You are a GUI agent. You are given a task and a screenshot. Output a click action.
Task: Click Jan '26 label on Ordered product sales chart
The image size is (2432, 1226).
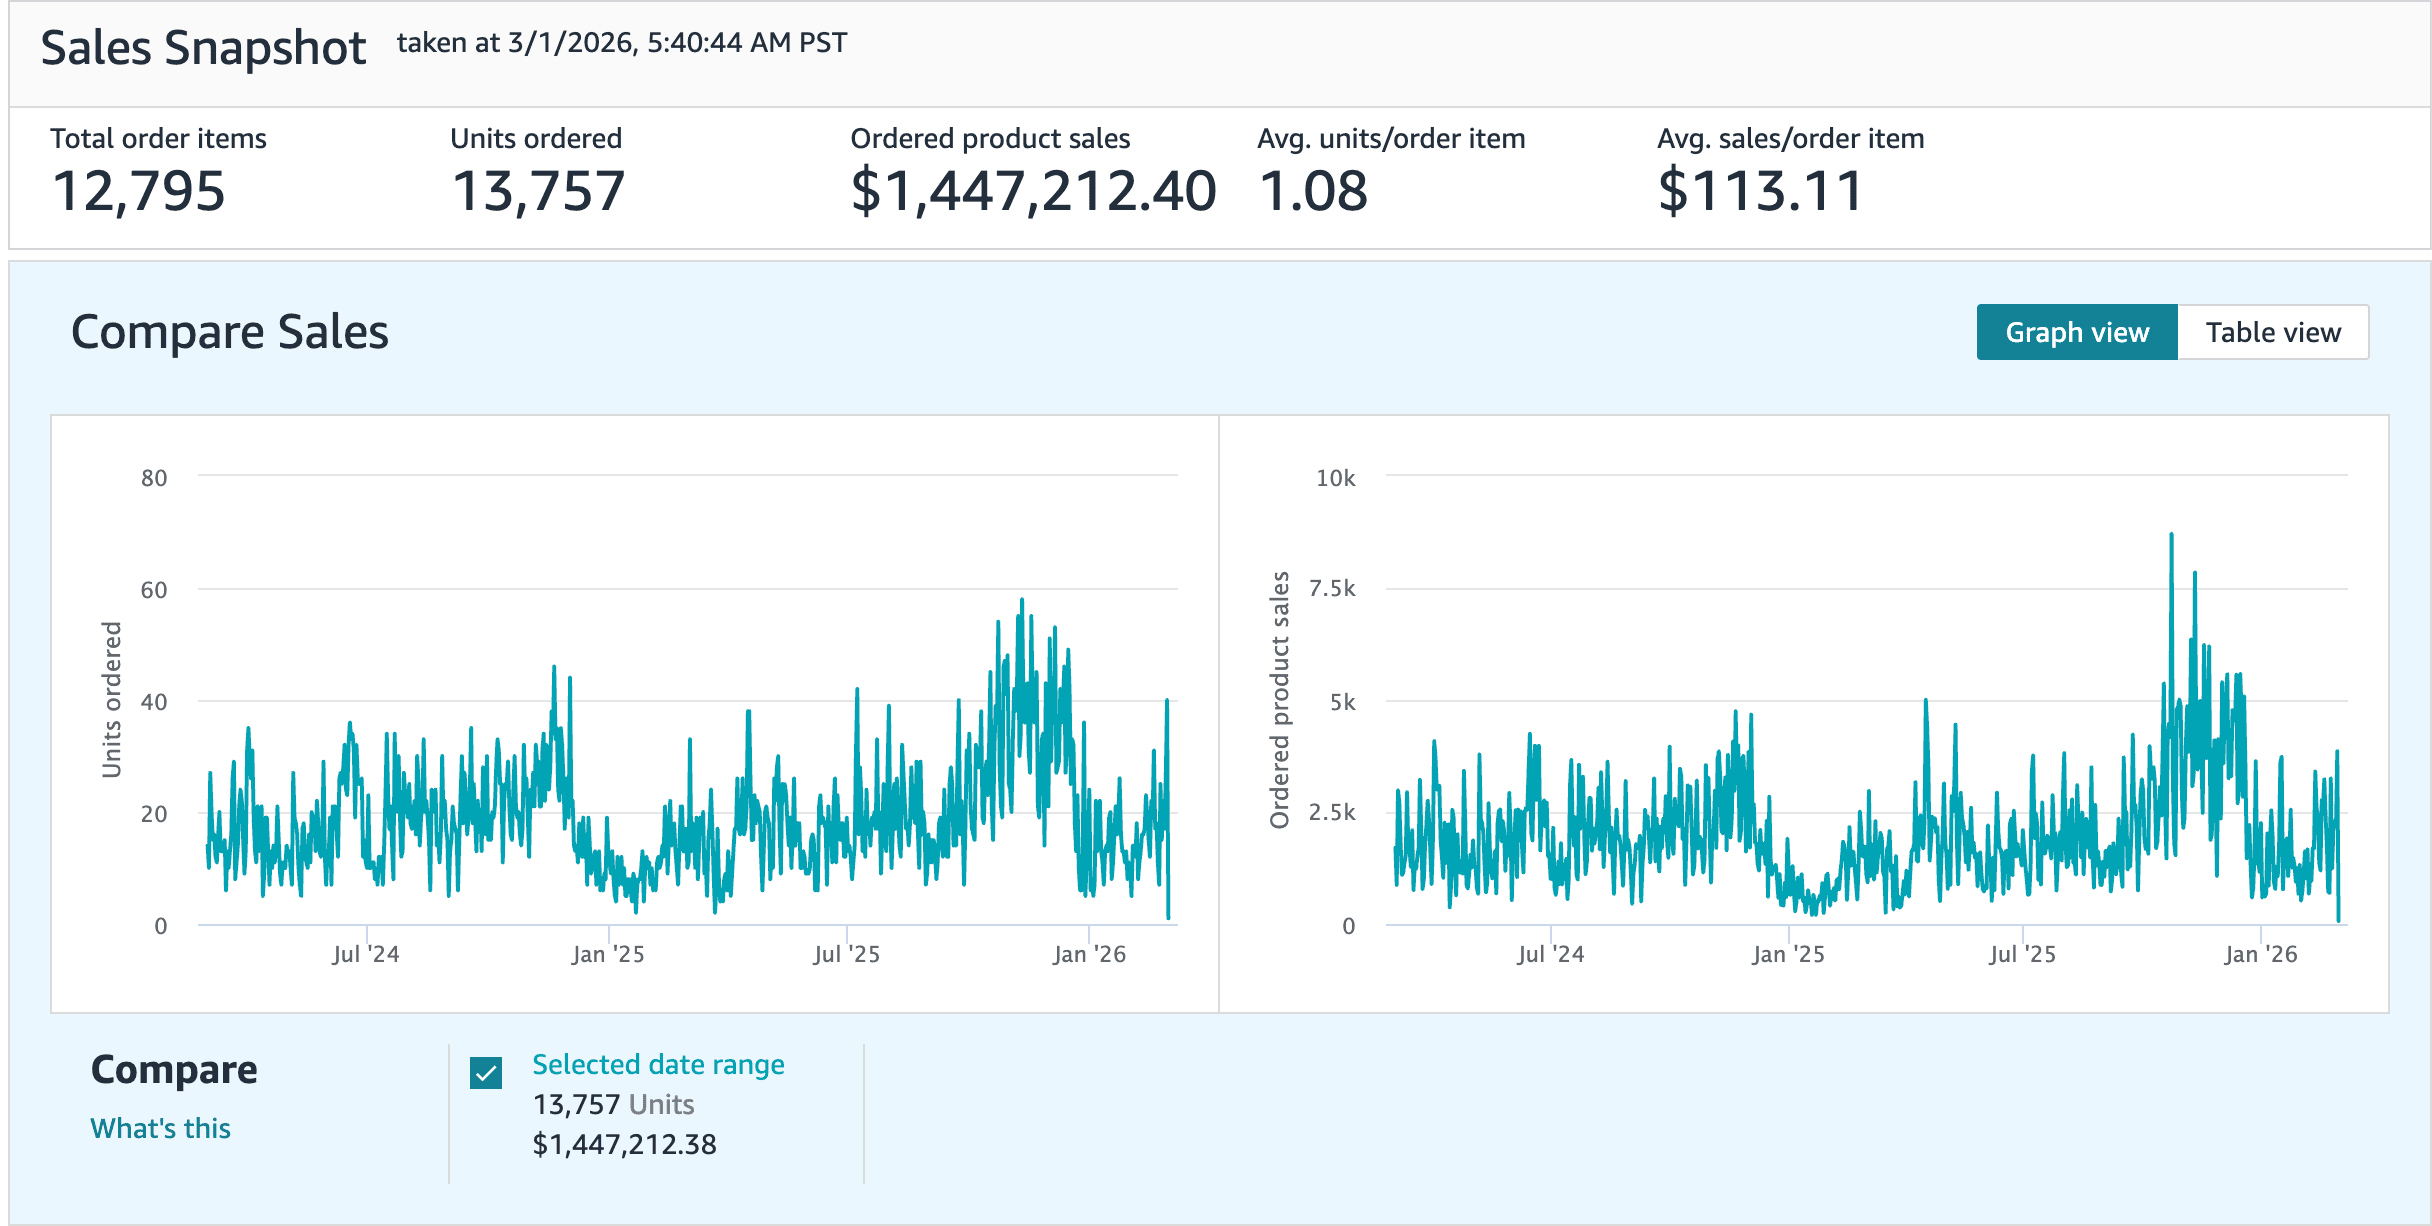(2260, 954)
